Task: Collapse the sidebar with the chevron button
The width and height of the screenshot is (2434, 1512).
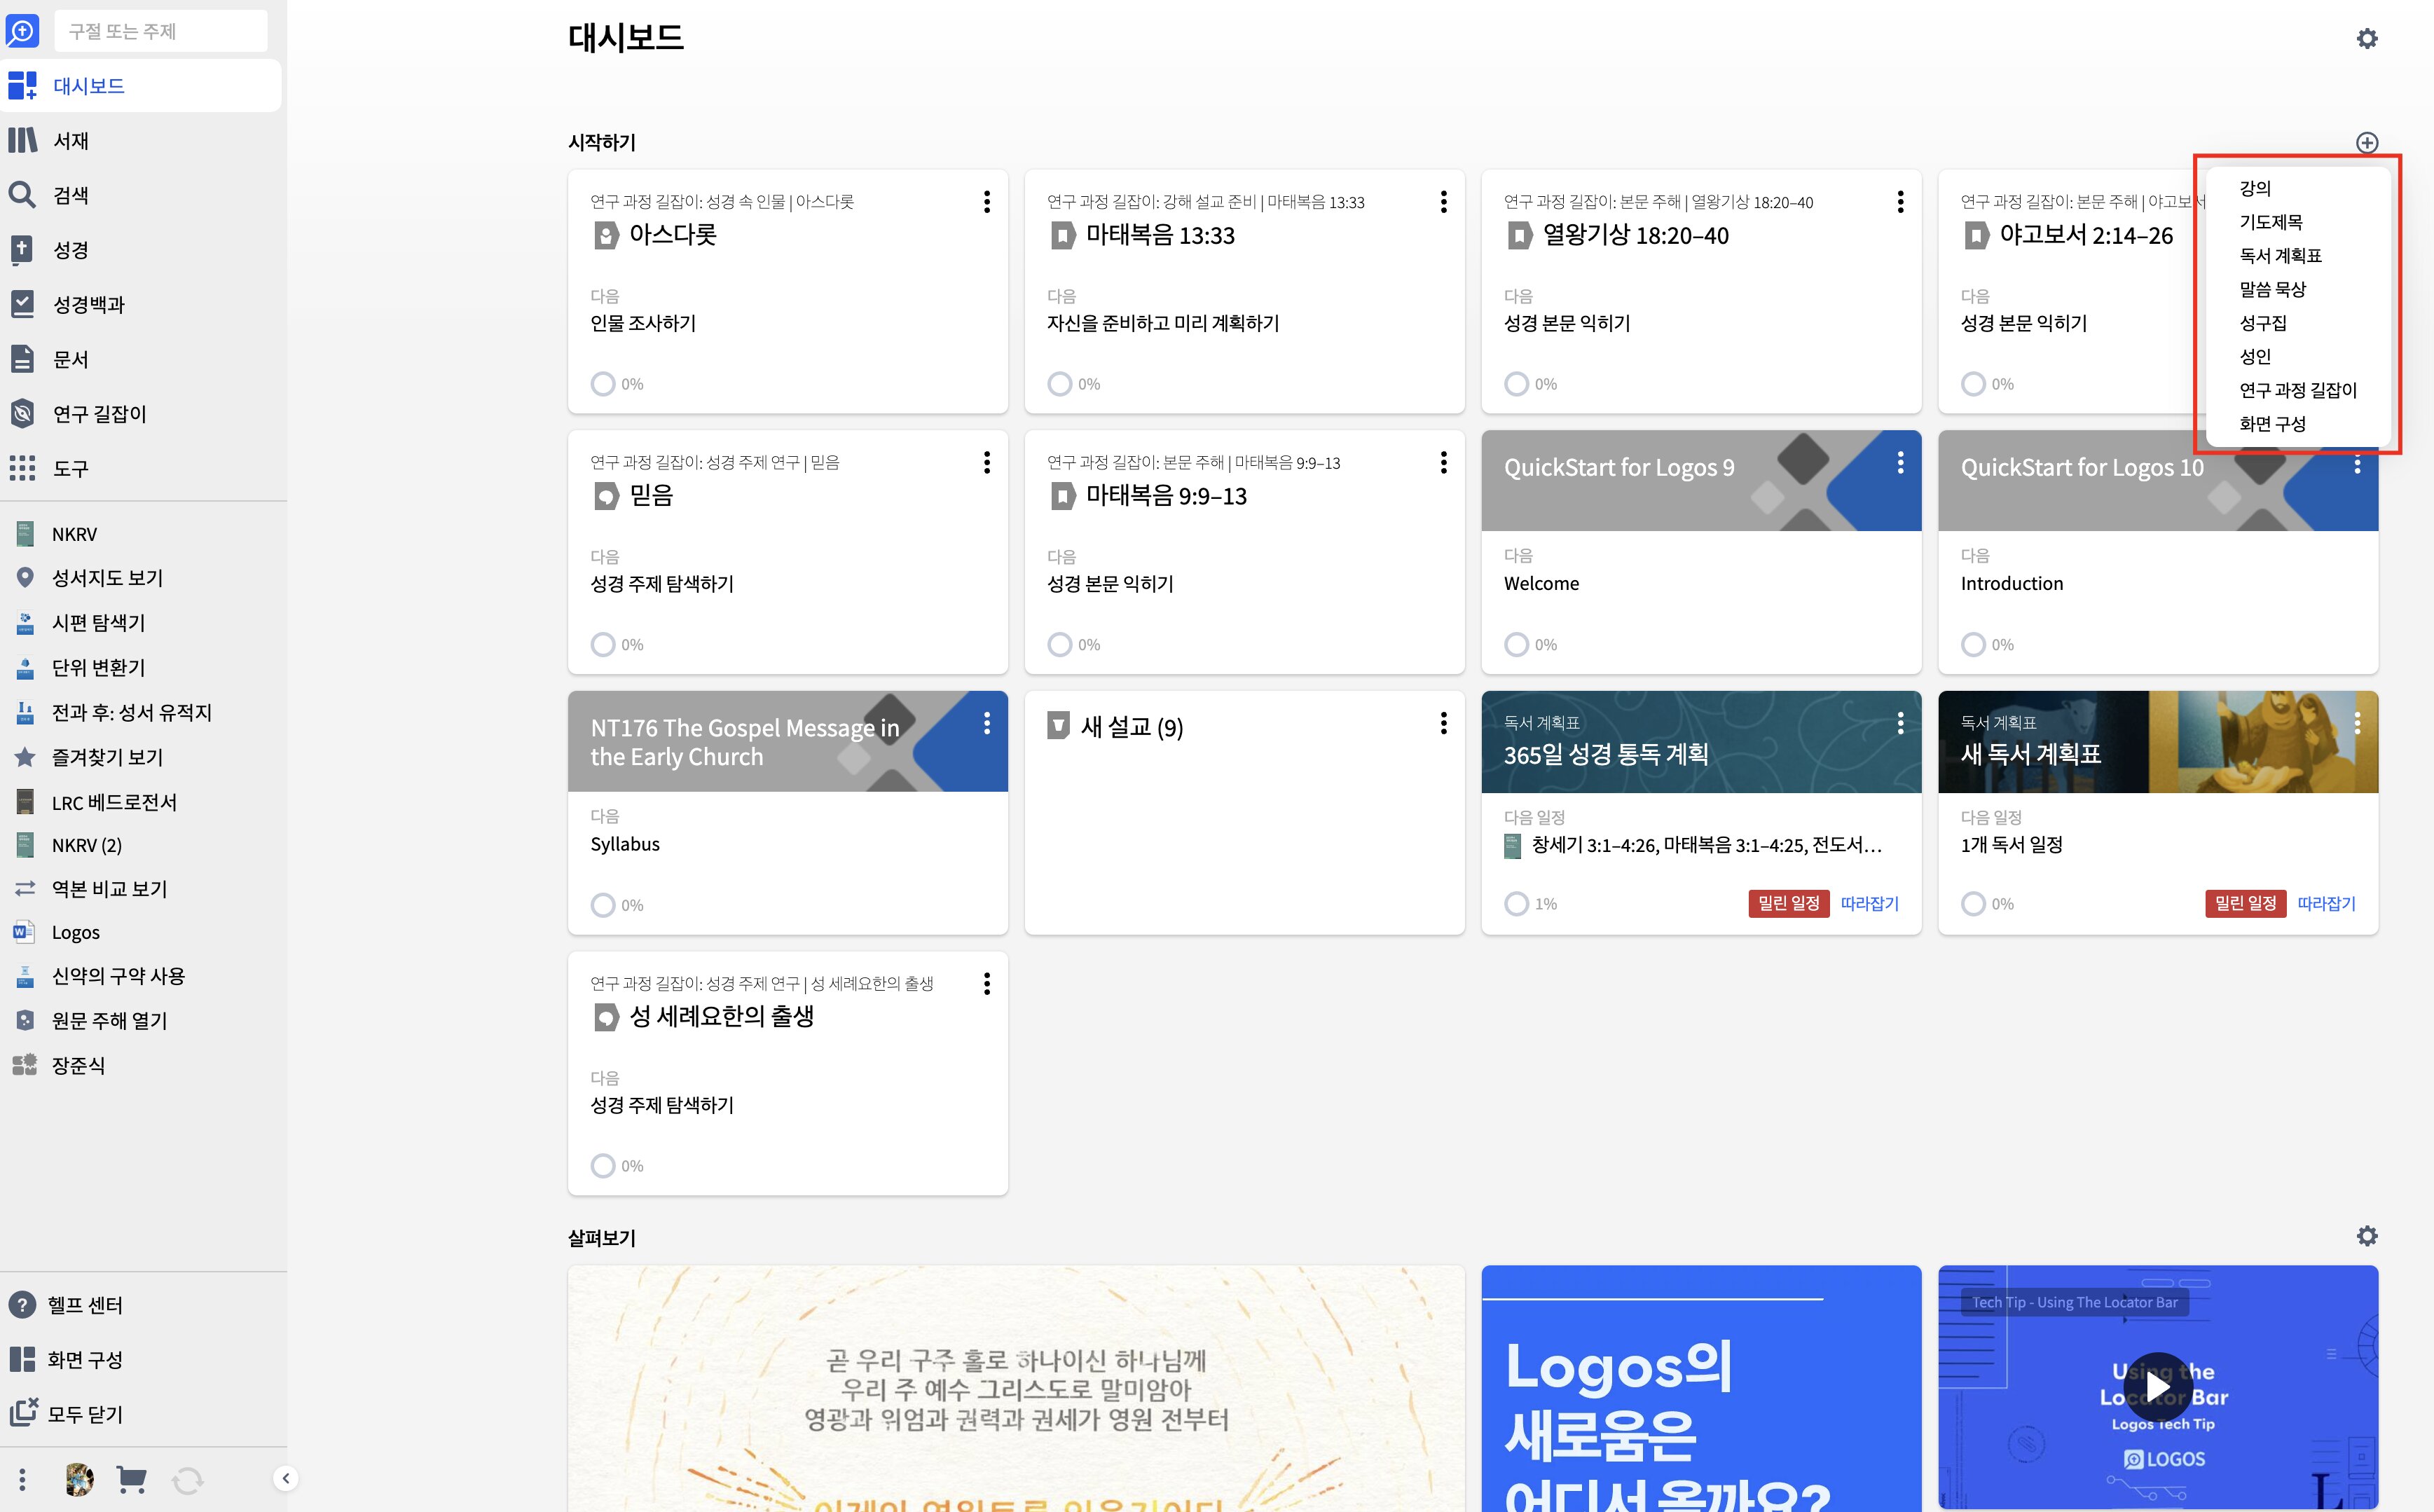Action: point(286,1478)
